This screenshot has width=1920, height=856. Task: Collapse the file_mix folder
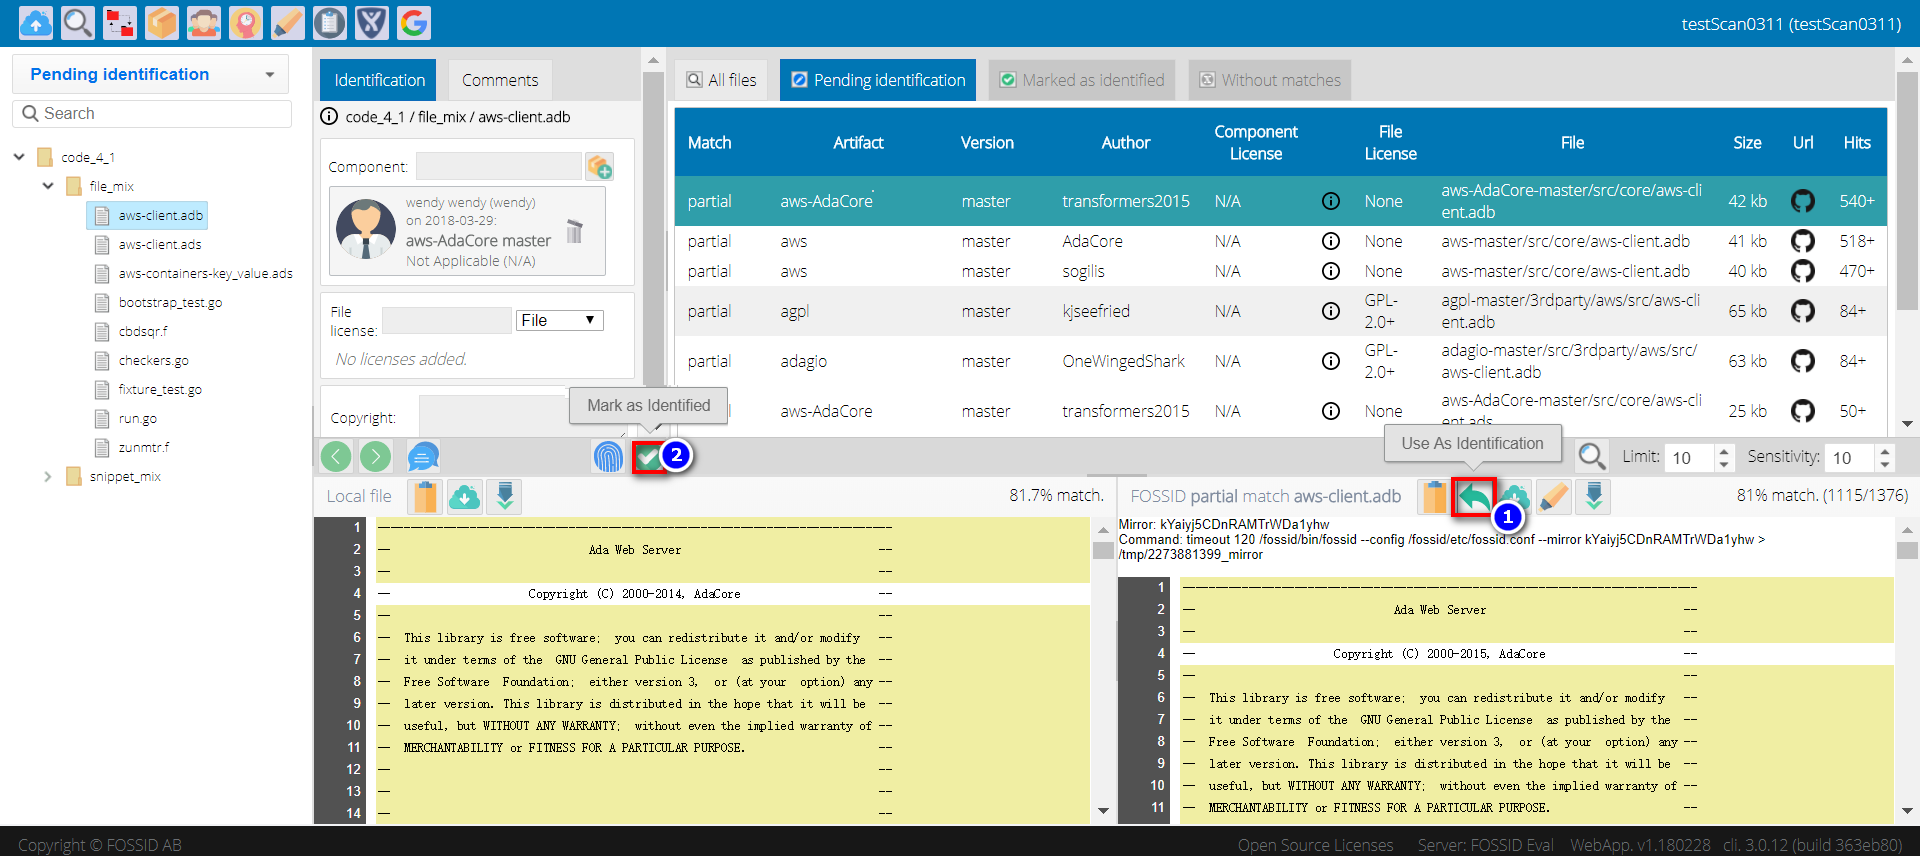[48, 186]
